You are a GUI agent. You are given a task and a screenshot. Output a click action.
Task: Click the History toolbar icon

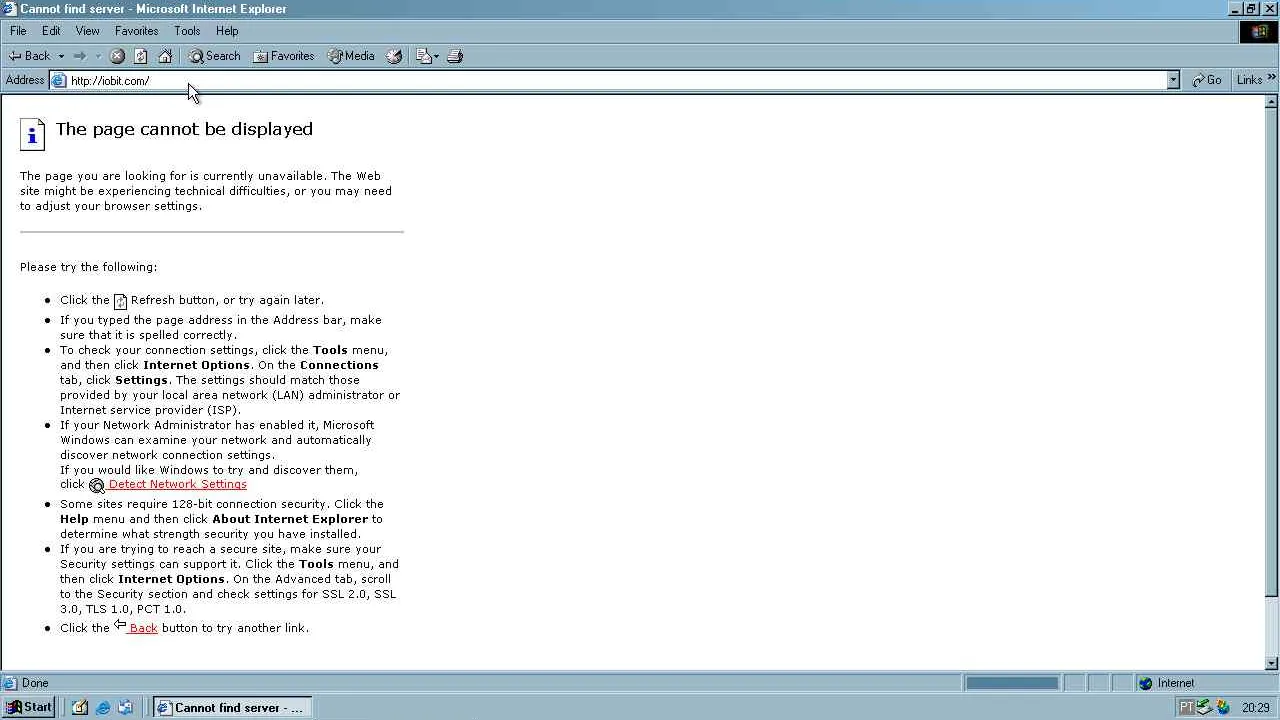(x=394, y=56)
